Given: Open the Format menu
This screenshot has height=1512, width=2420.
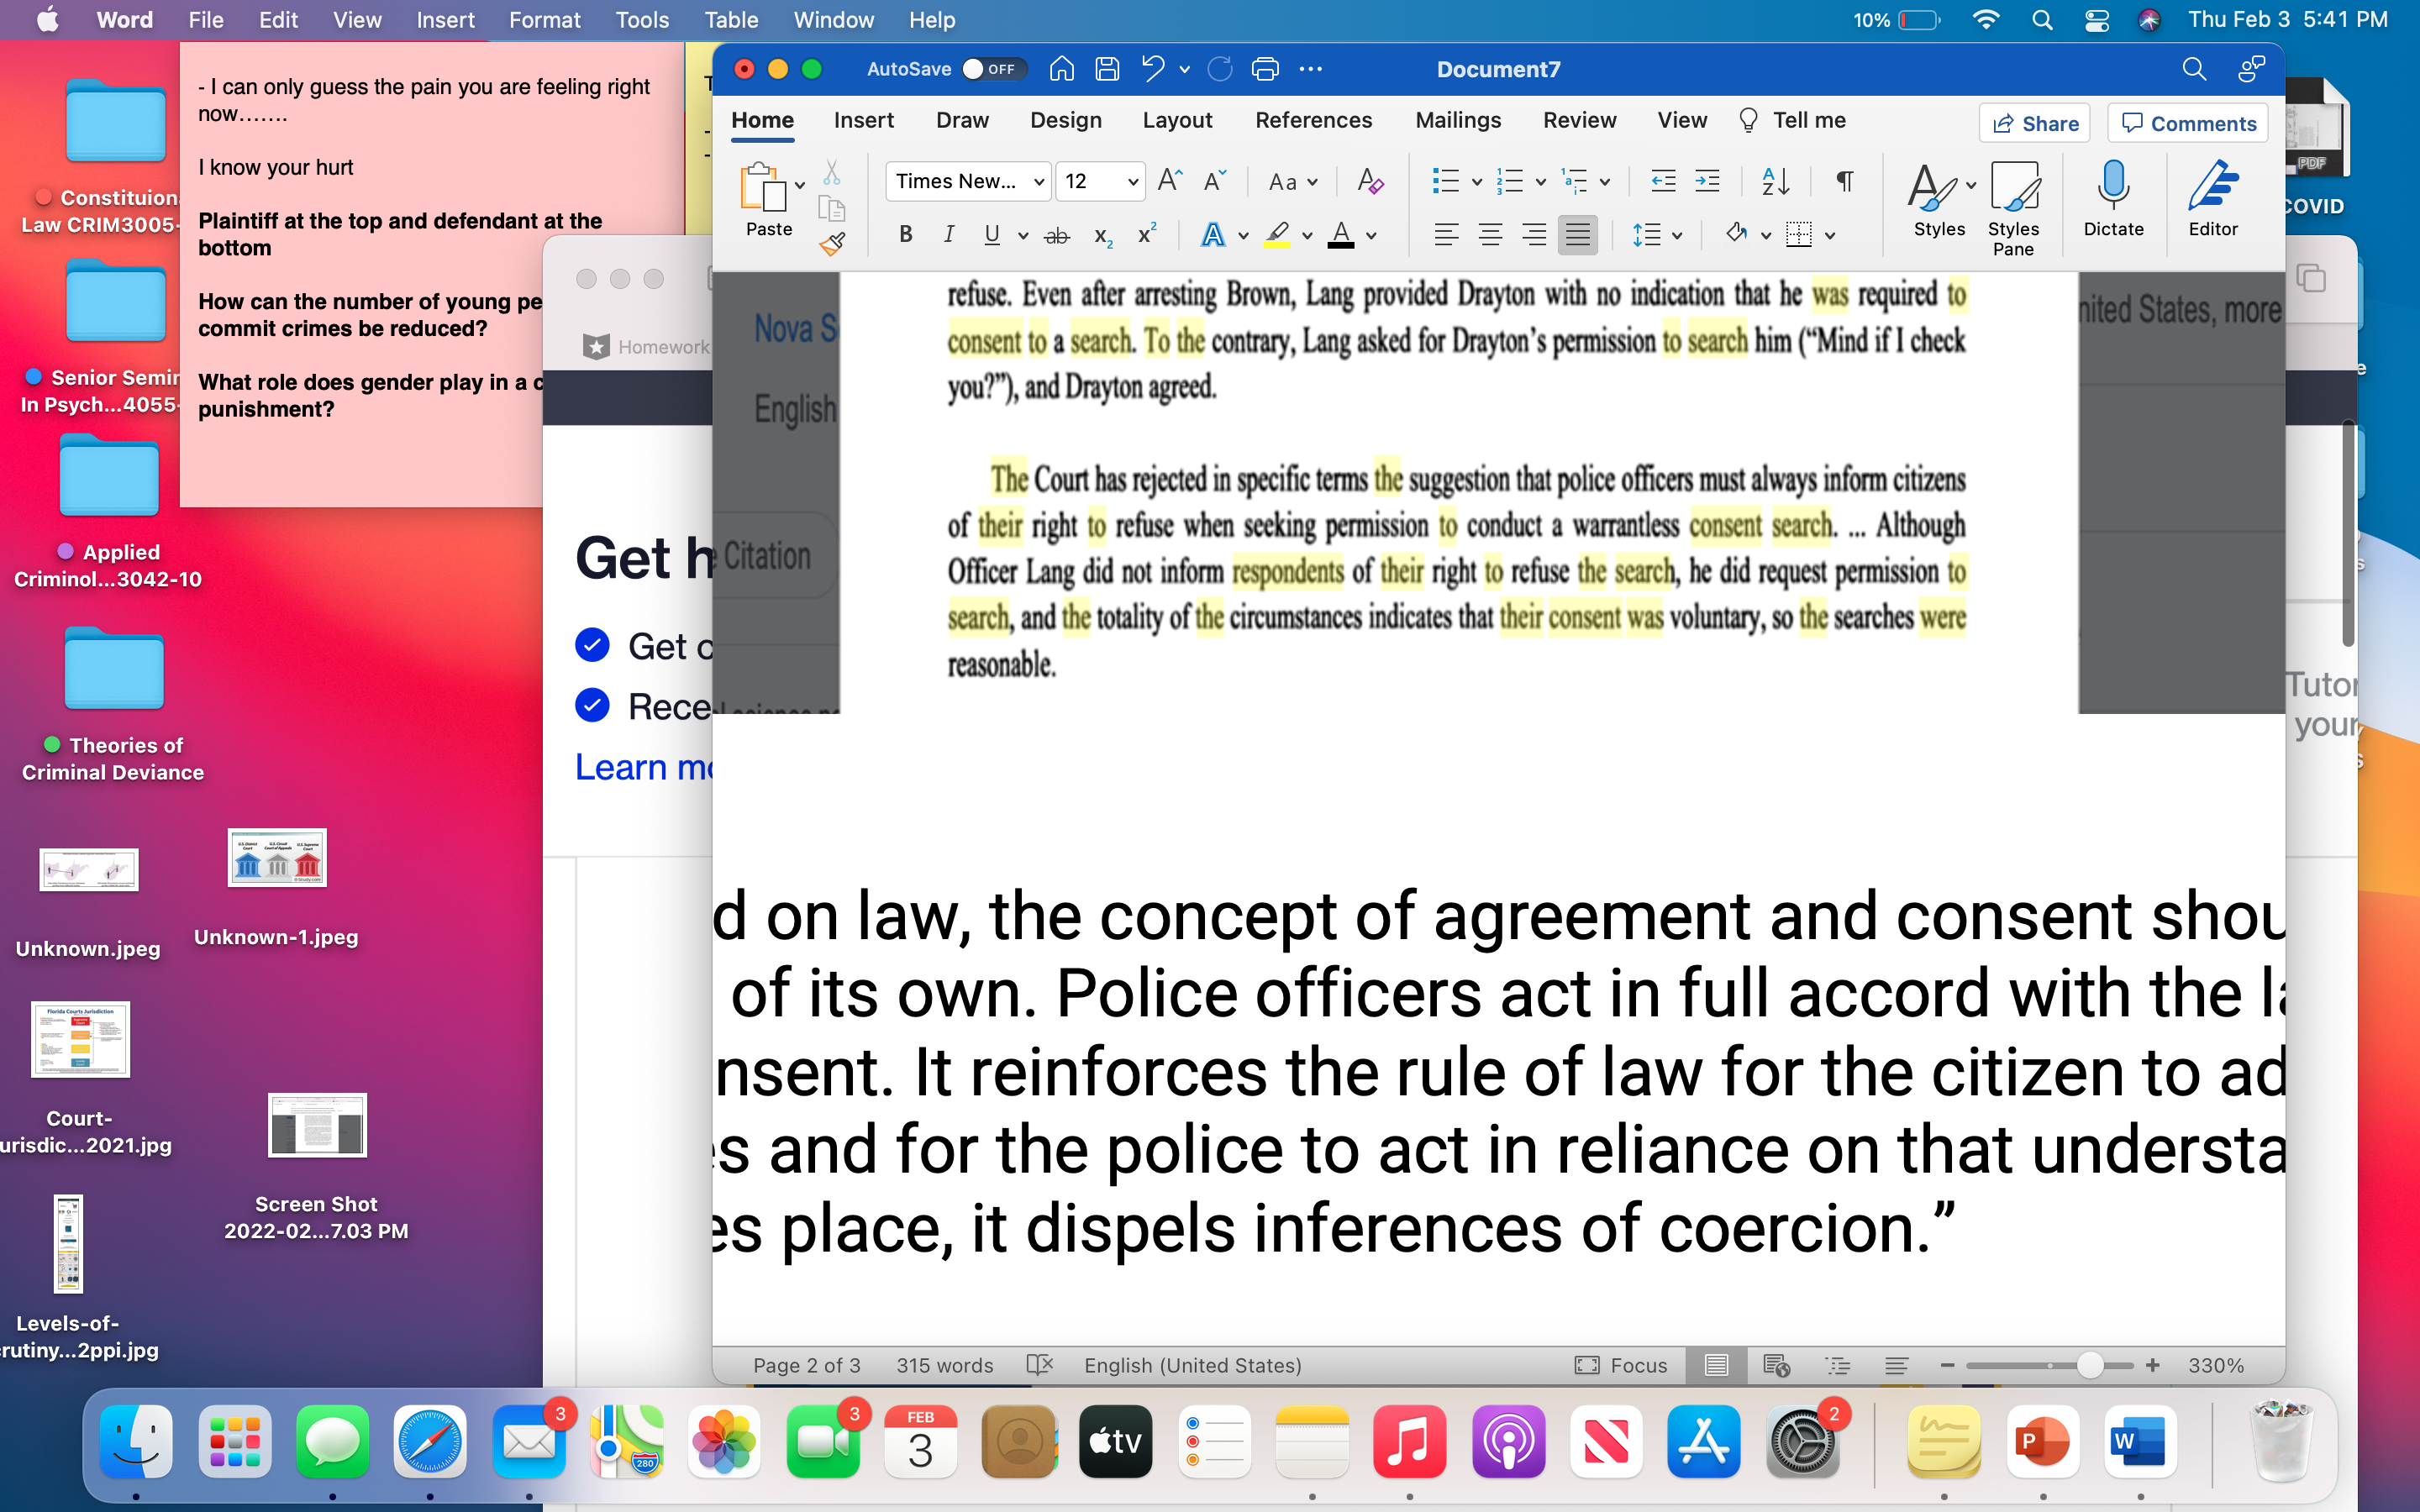Looking at the screenshot, I should click(544, 19).
